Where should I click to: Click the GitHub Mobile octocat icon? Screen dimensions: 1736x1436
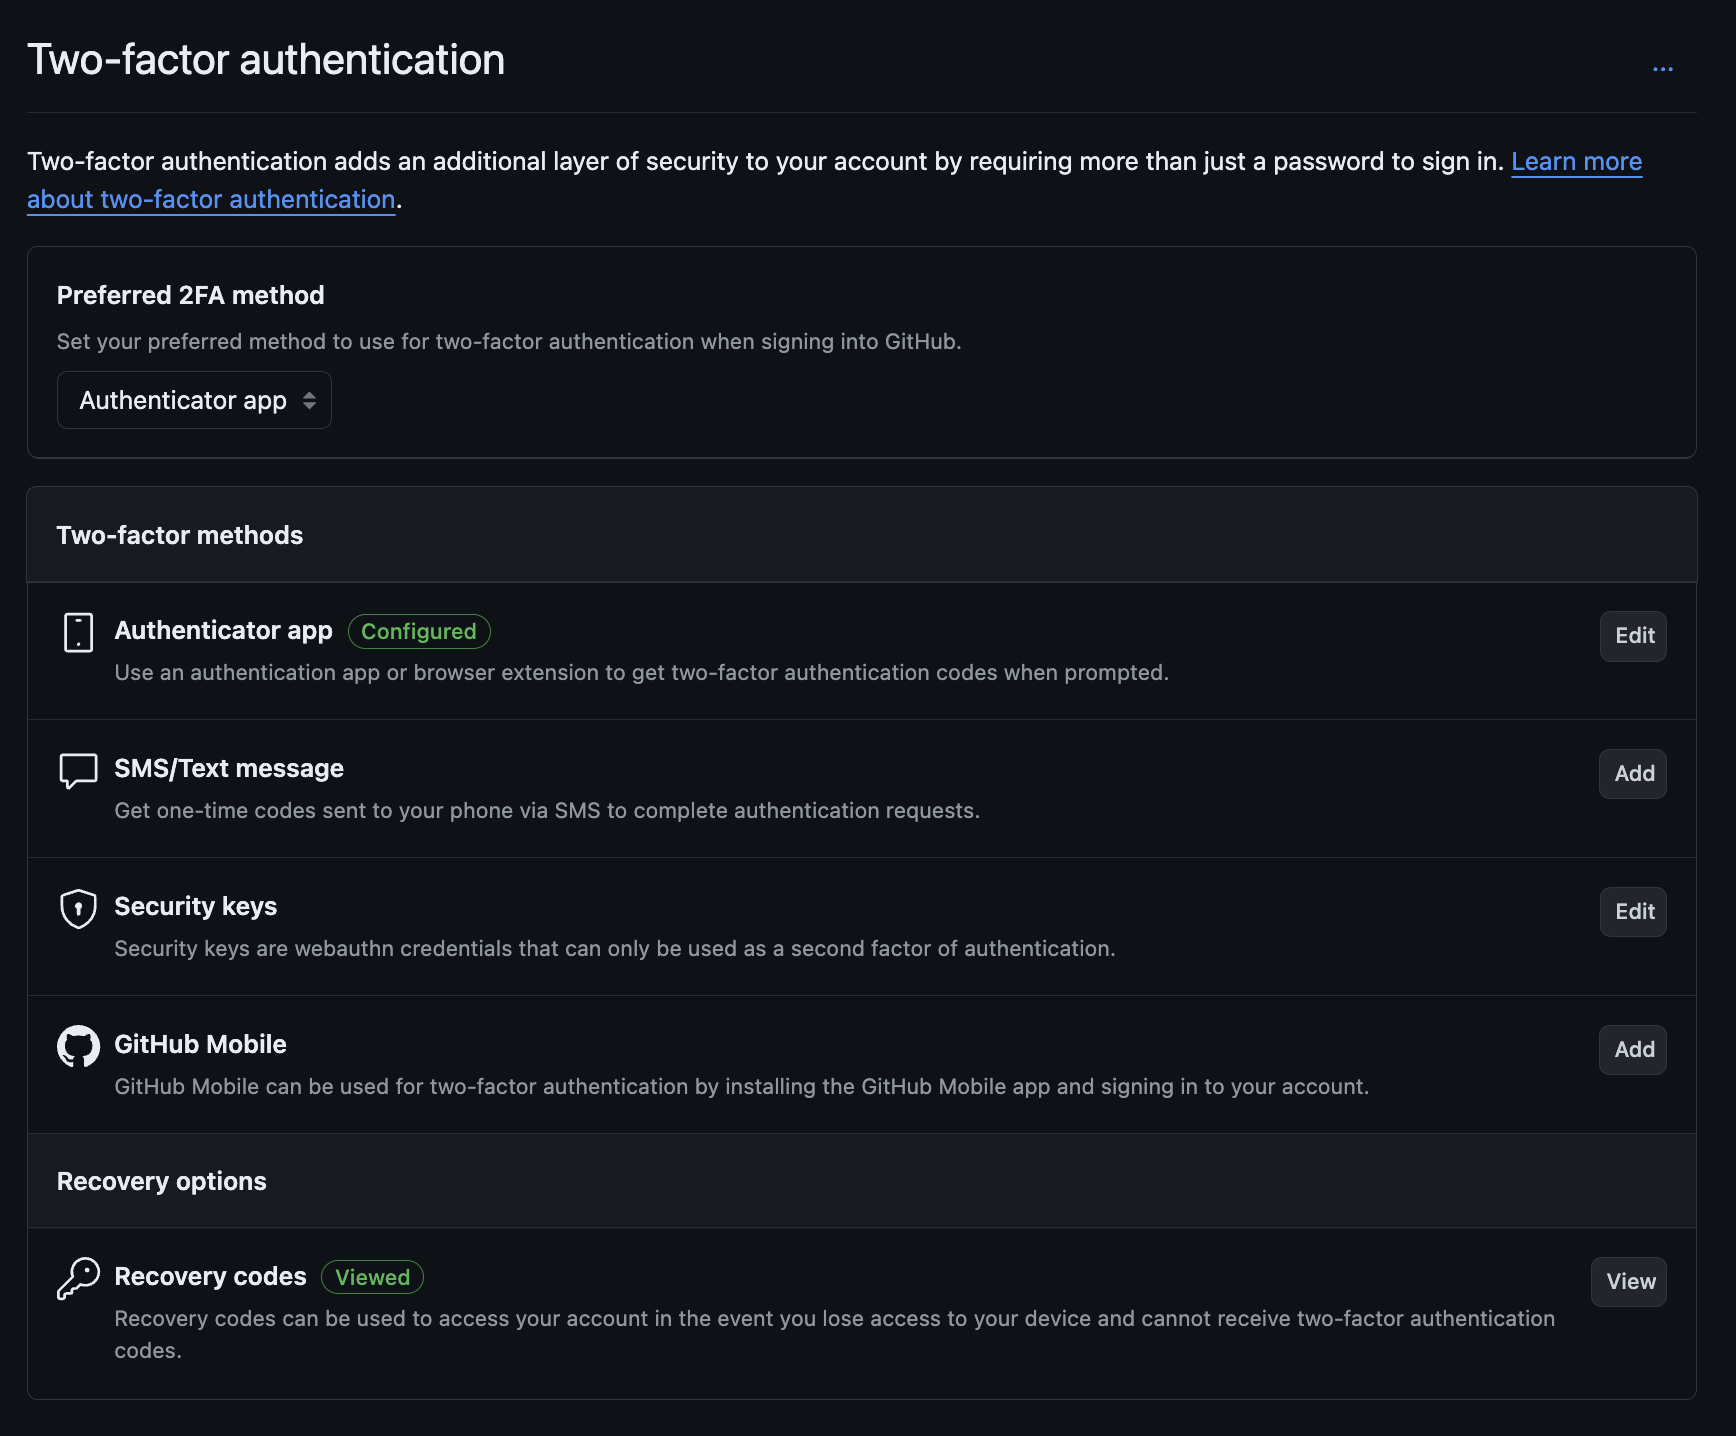pyautogui.click(x=78, y=1047)
